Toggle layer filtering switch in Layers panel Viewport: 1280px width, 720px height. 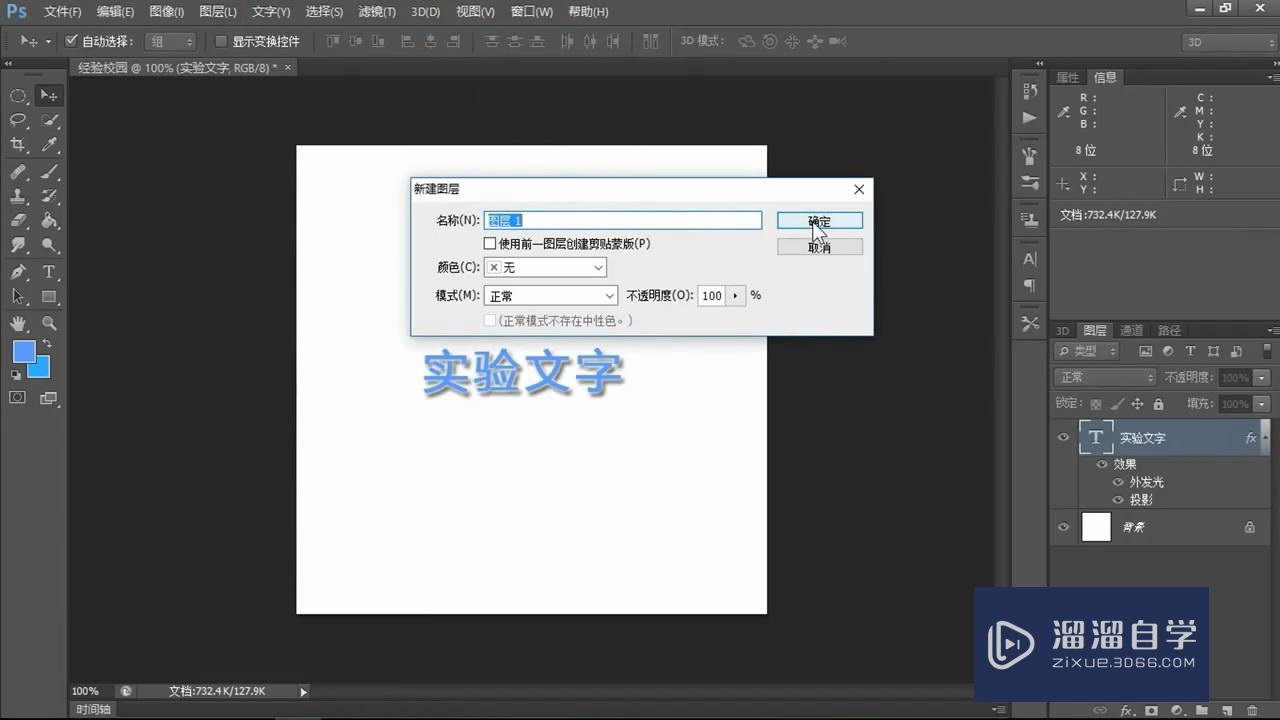click(x=1267, y=351)
